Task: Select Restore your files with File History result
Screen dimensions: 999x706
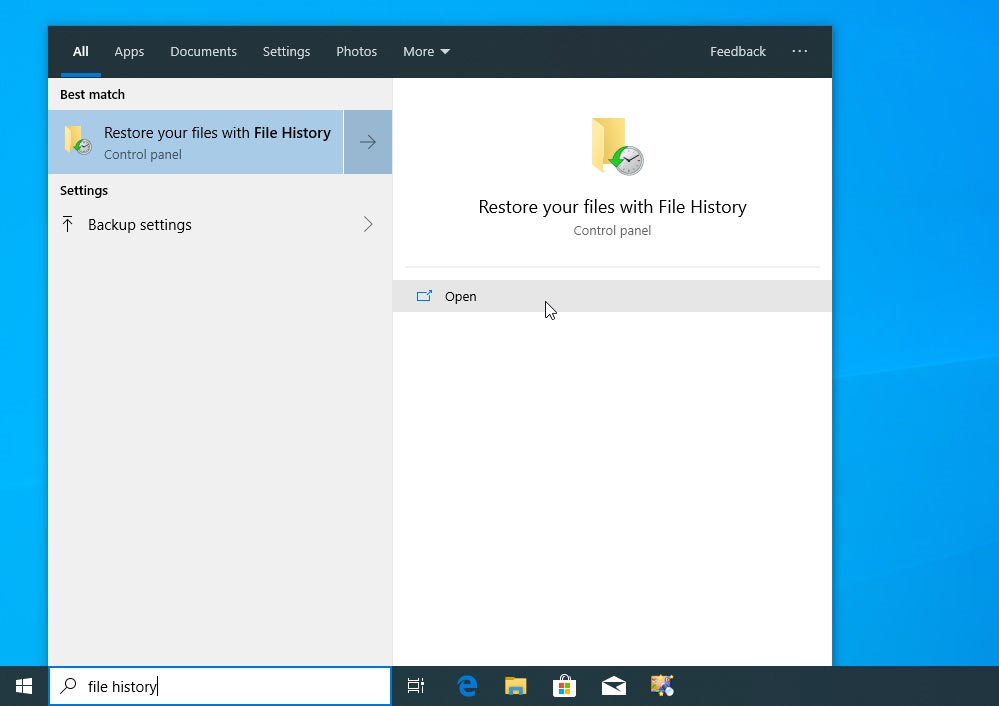Action: pyautogui.click(x=196, y=141)
